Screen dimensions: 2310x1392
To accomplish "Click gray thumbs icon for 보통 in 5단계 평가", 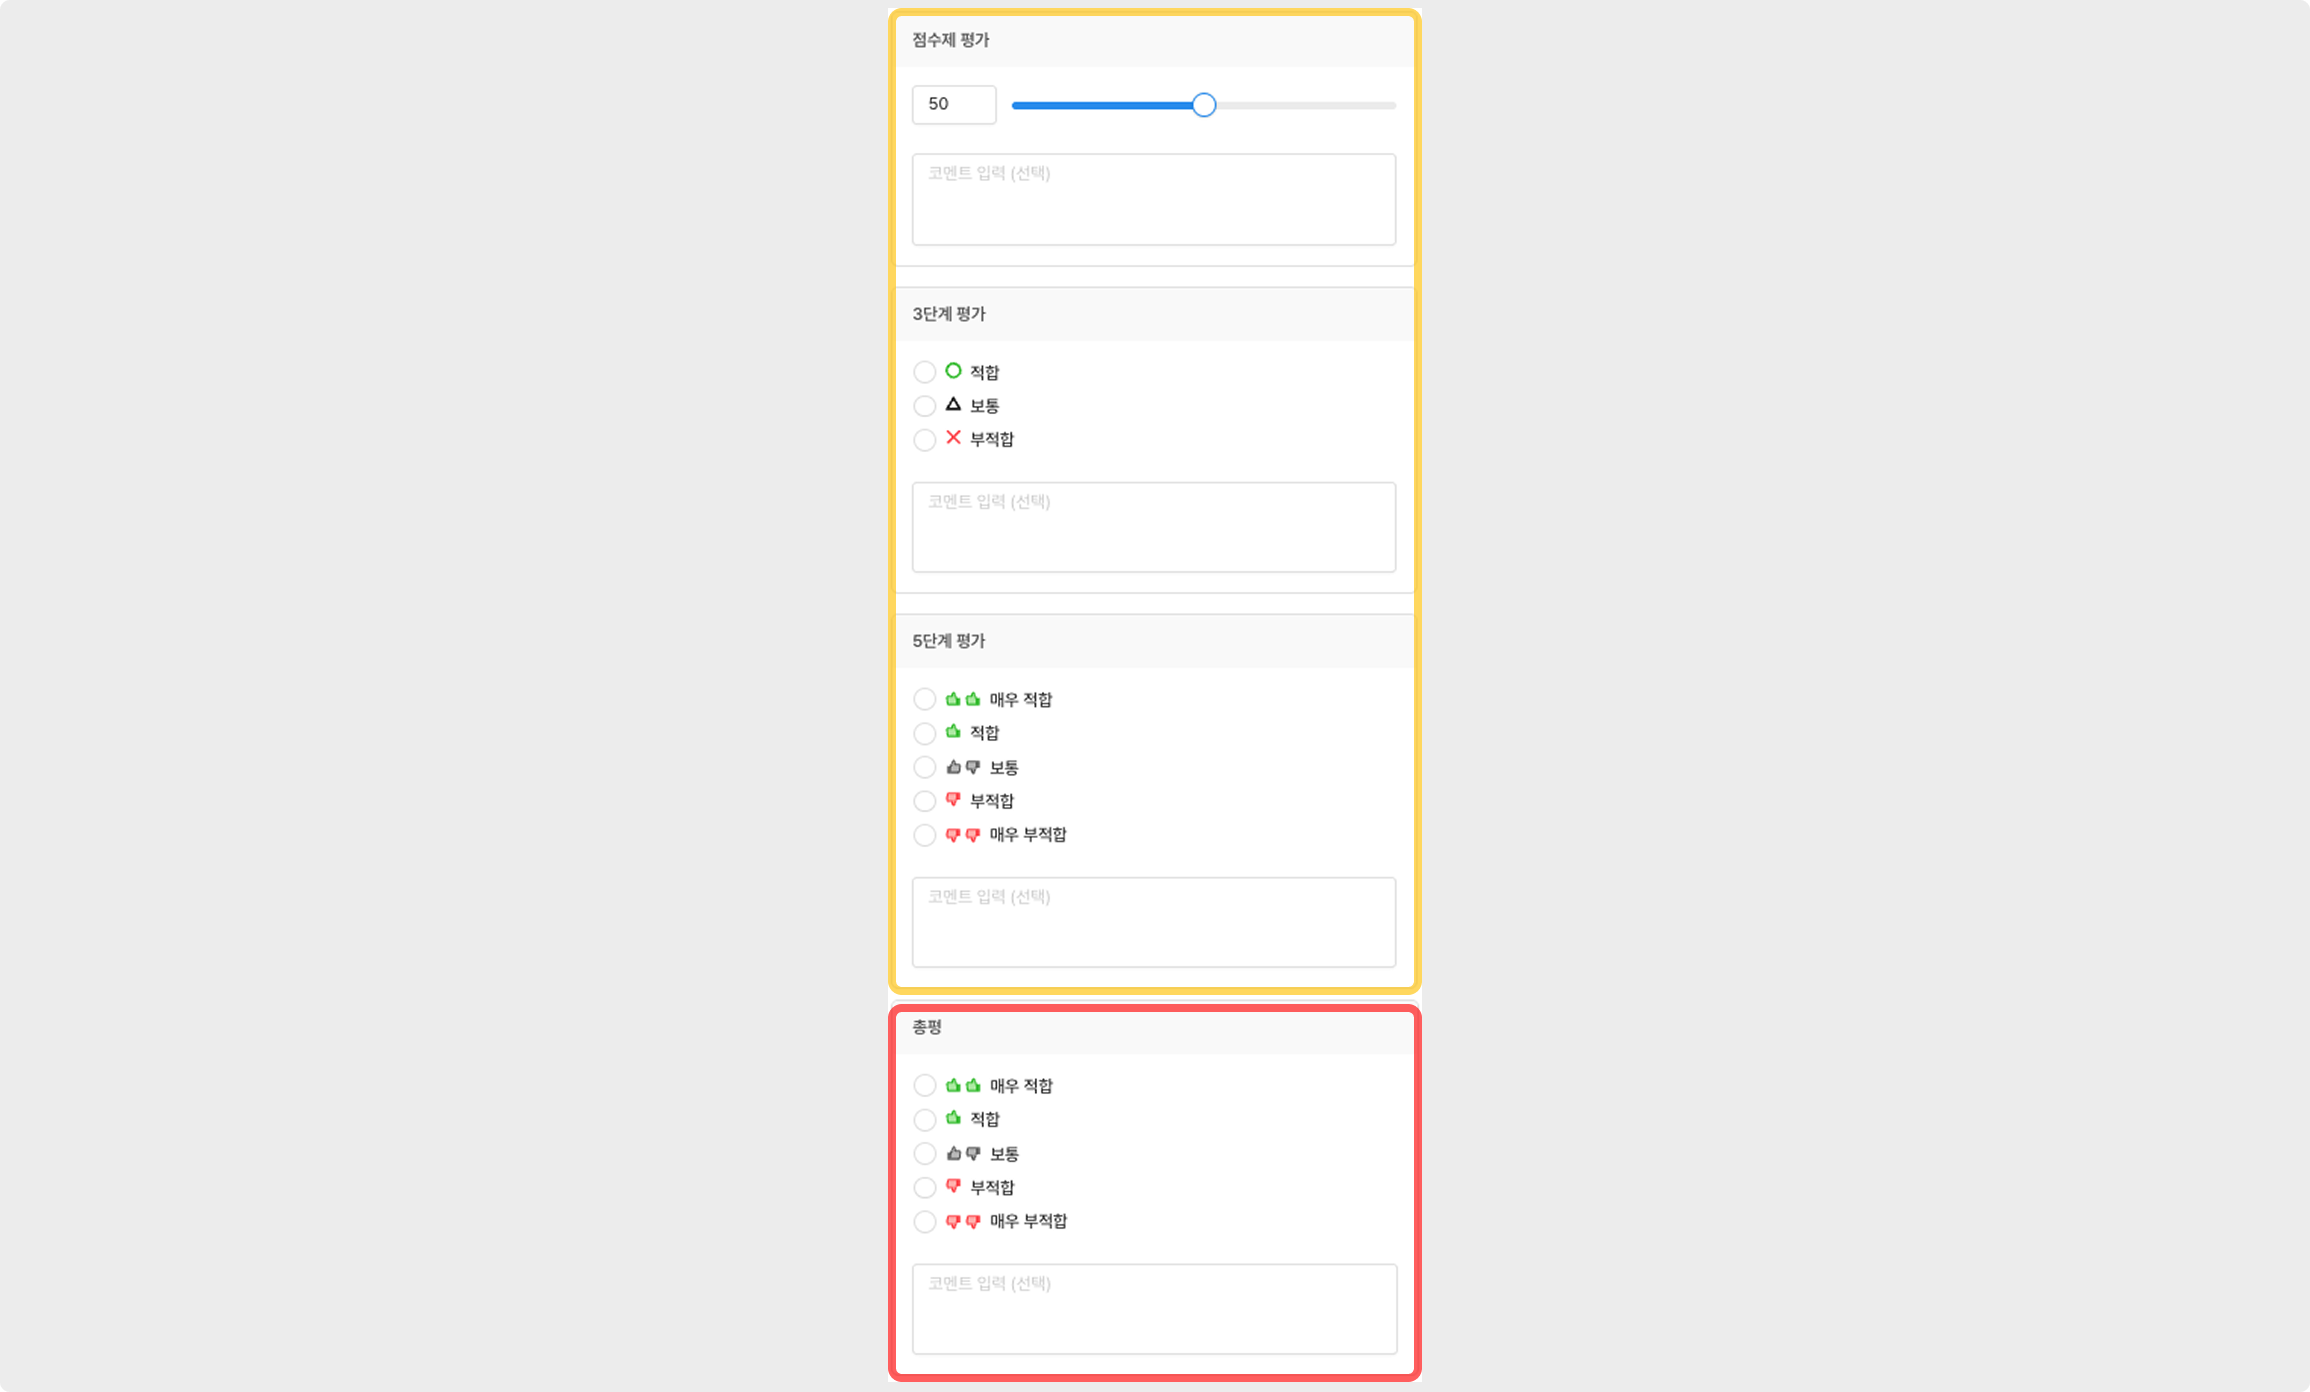I will 963,767.
